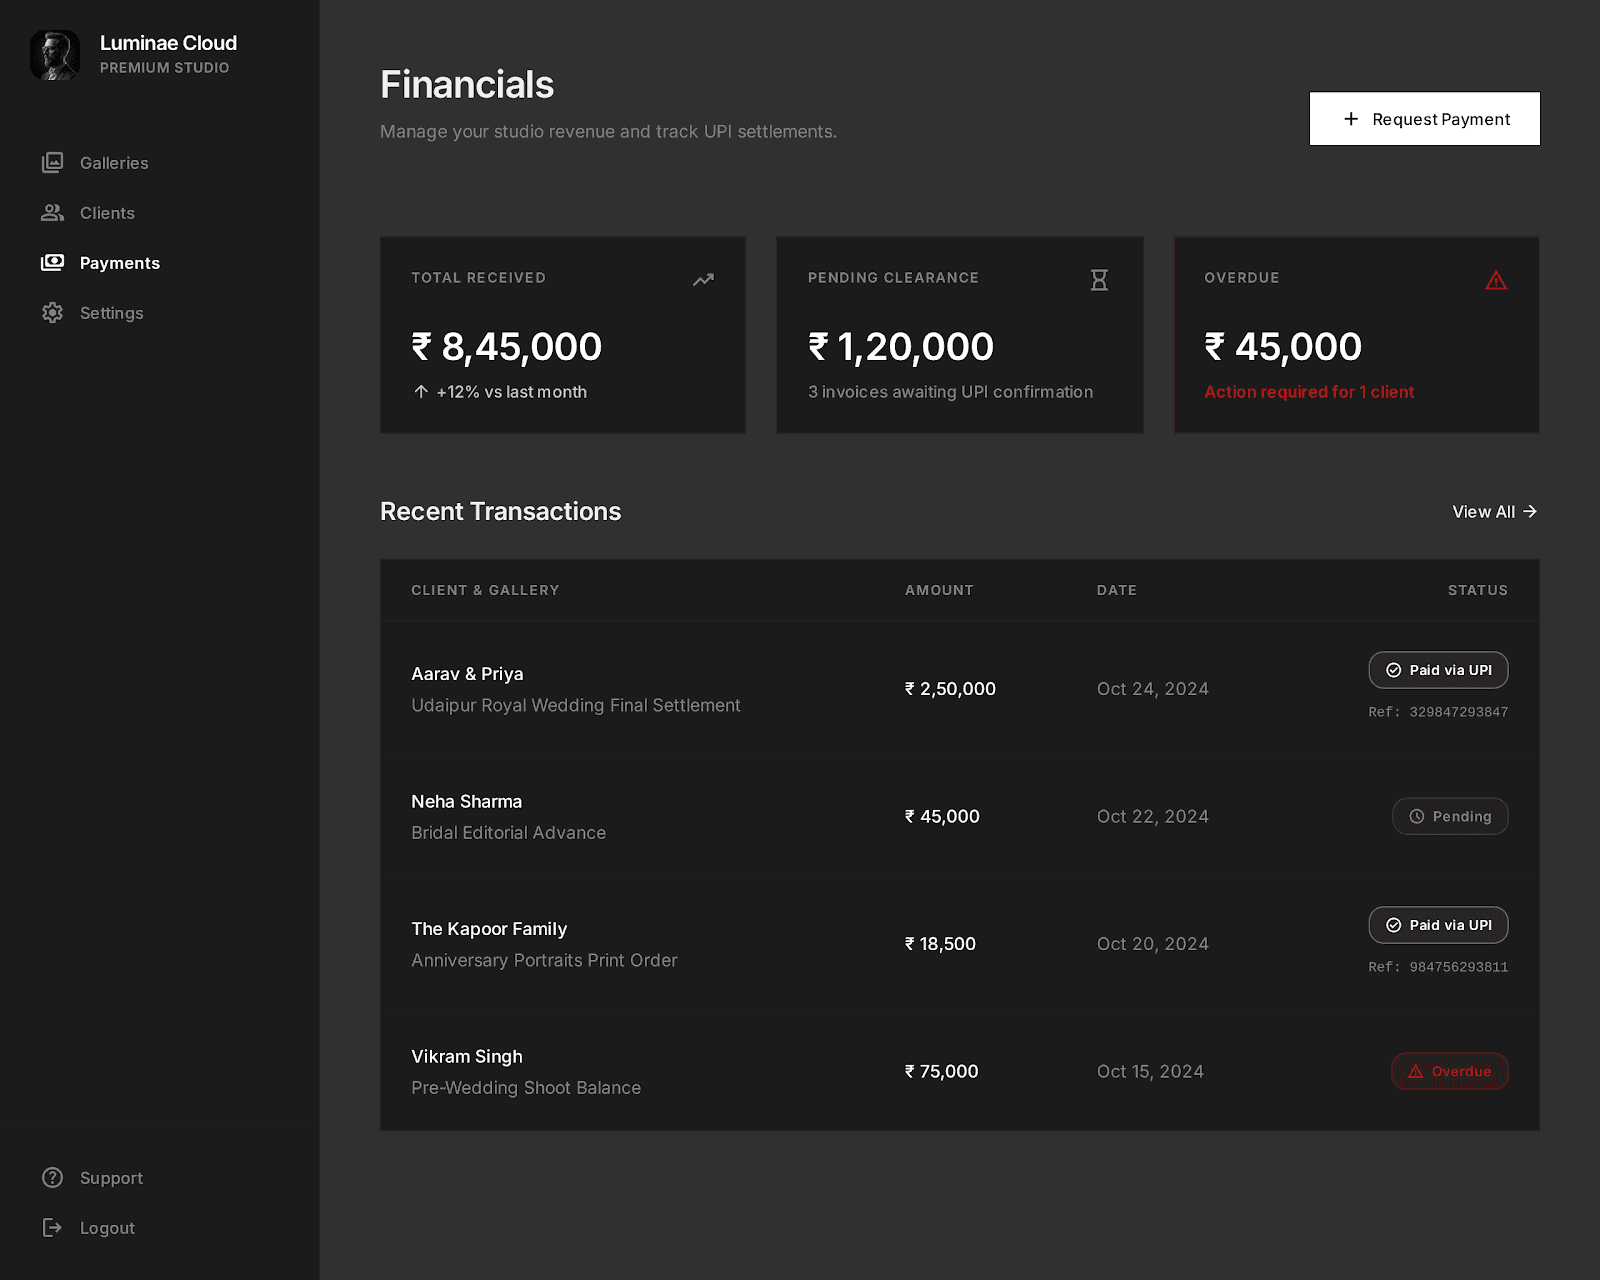Click the up arrow beside +12% vs last month

421,392
